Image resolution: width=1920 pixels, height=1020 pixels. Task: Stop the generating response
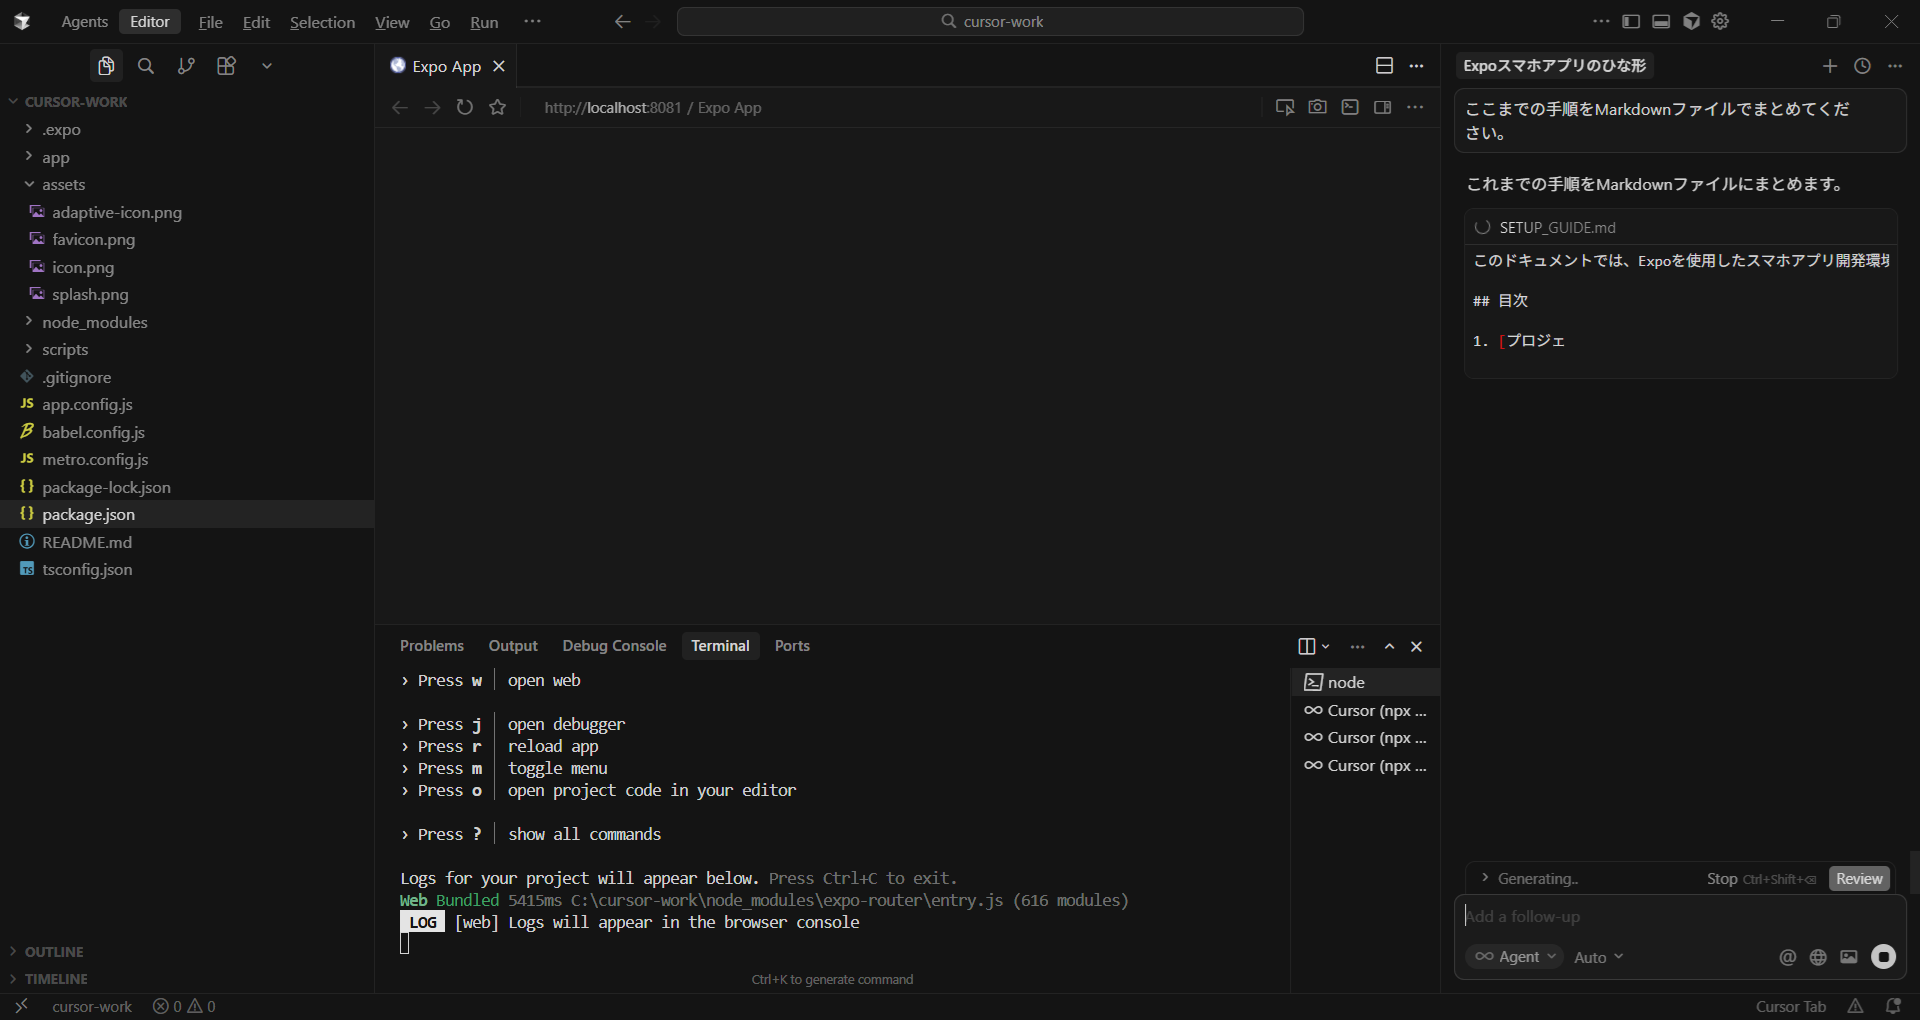[1722, 879]
